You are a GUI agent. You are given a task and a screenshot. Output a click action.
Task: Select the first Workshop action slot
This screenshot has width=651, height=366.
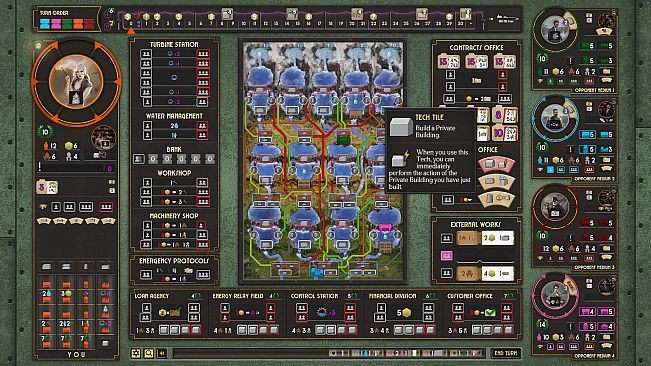click(x=147, y=182)
